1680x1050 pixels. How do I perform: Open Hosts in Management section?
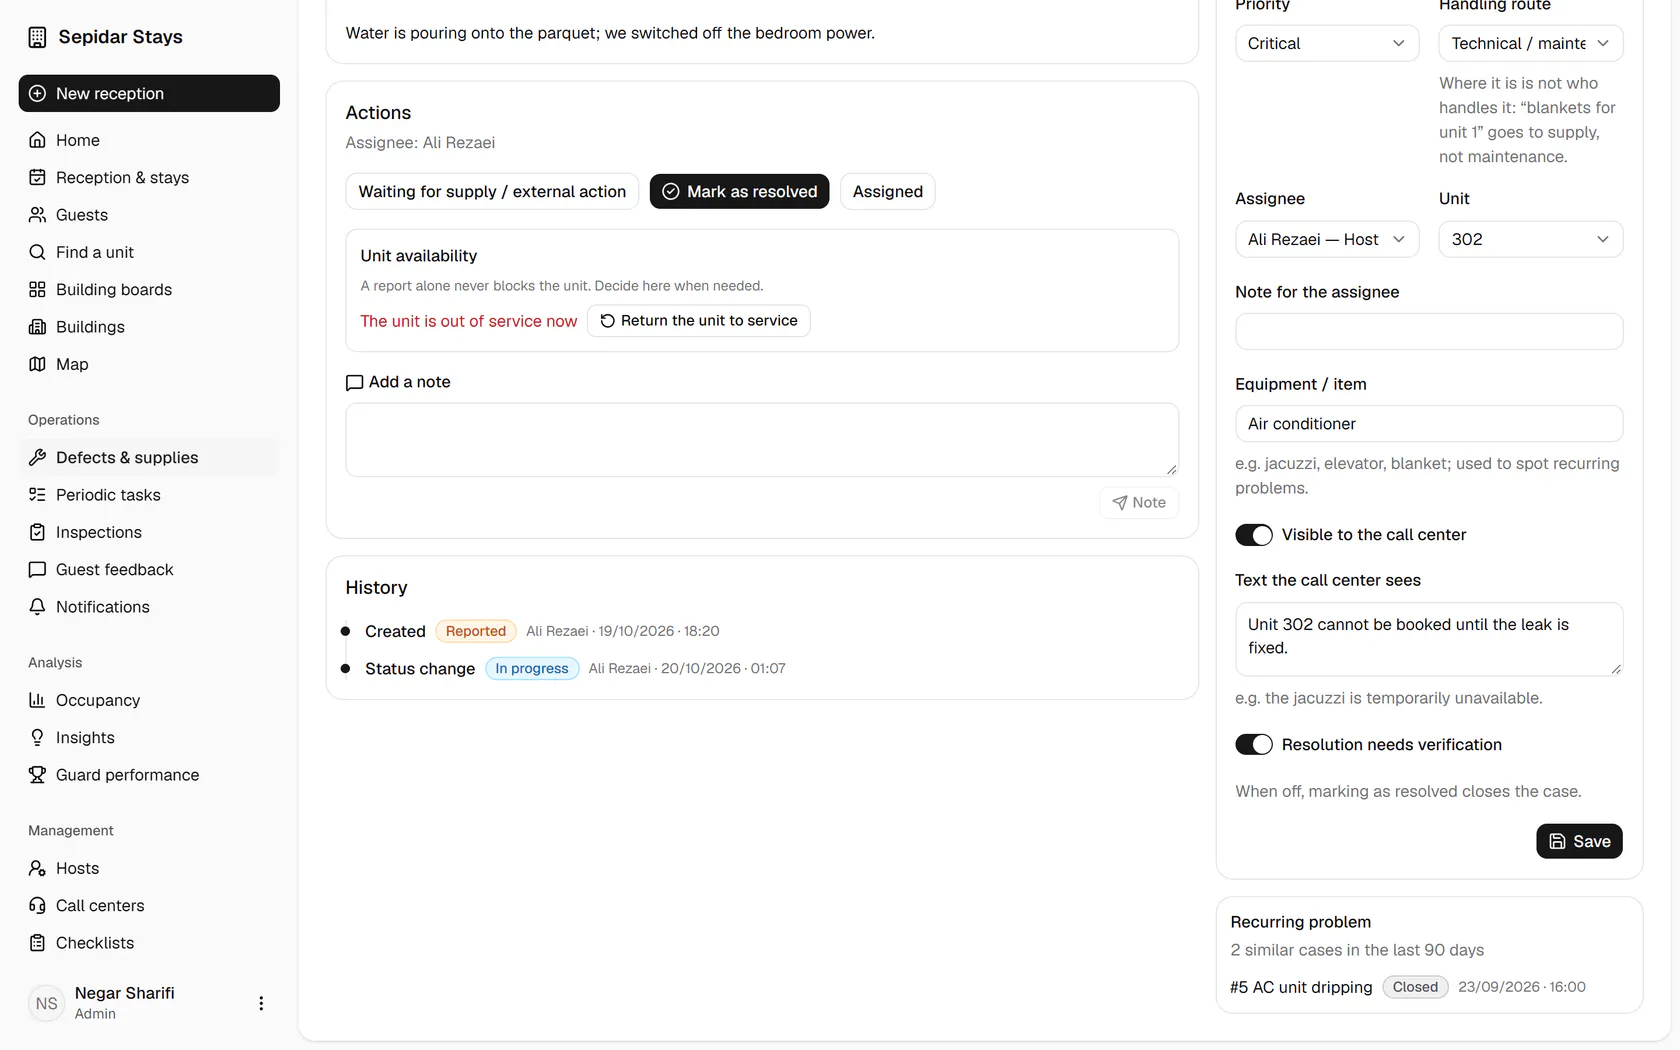(x=149, y=868)
